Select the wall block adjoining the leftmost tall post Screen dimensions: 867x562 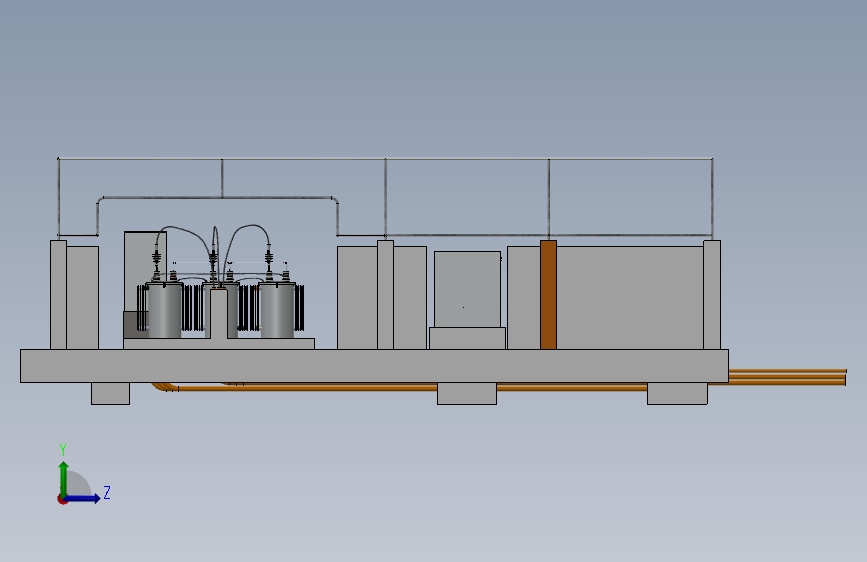click(82, 298)
